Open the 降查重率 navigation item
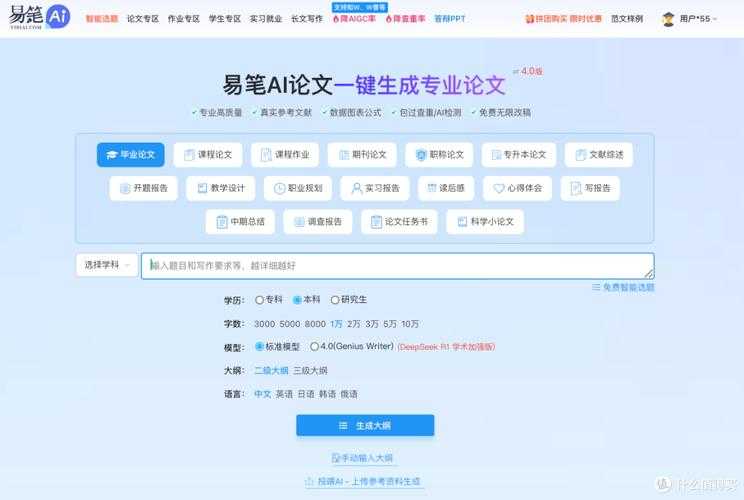 click(405, 19)
